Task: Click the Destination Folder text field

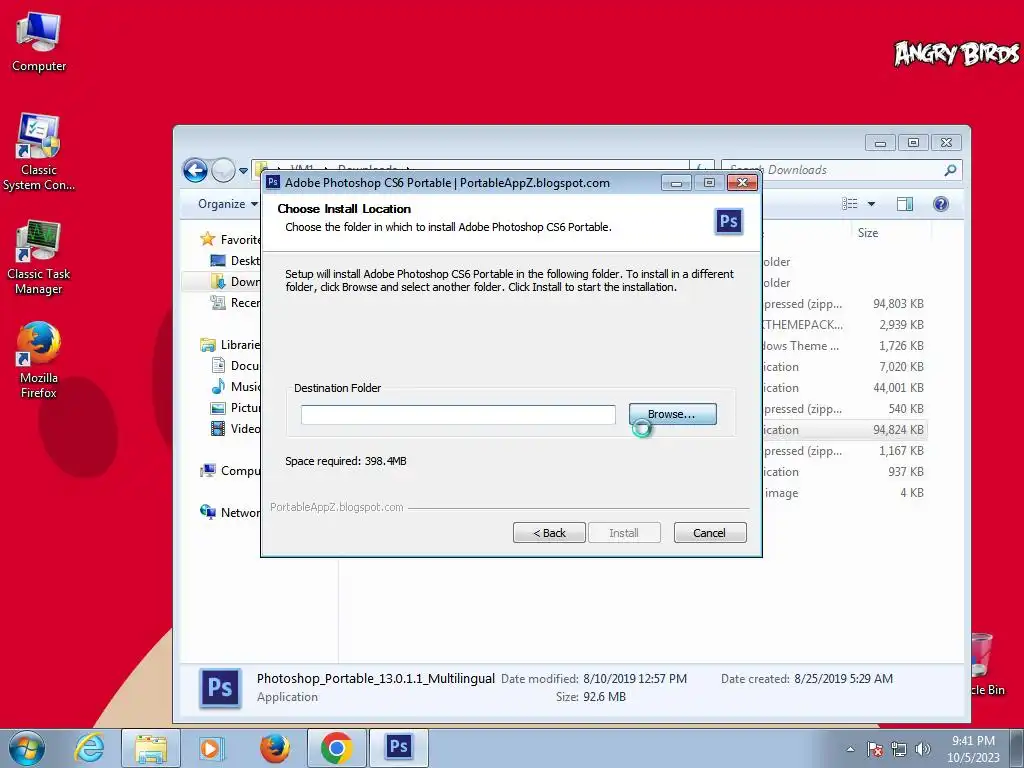Action: (x=458, y=415)
